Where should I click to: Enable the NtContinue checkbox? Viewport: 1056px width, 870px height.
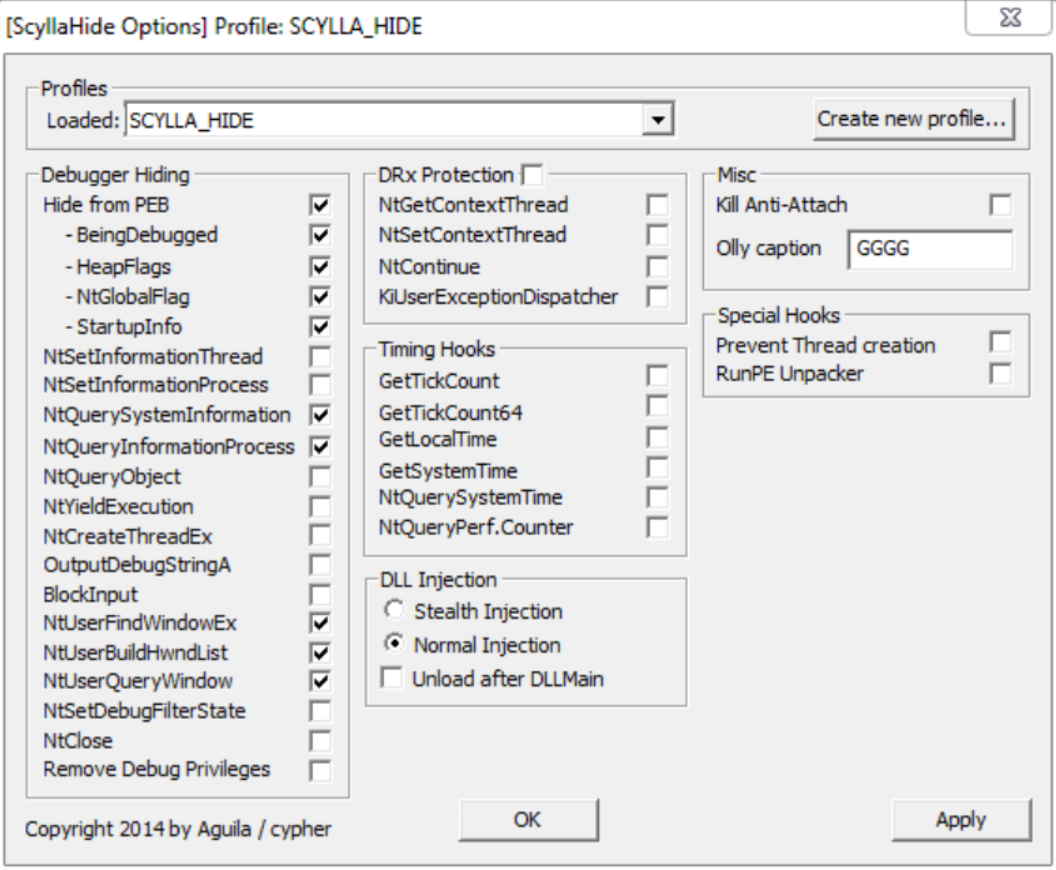pos(657,267)
